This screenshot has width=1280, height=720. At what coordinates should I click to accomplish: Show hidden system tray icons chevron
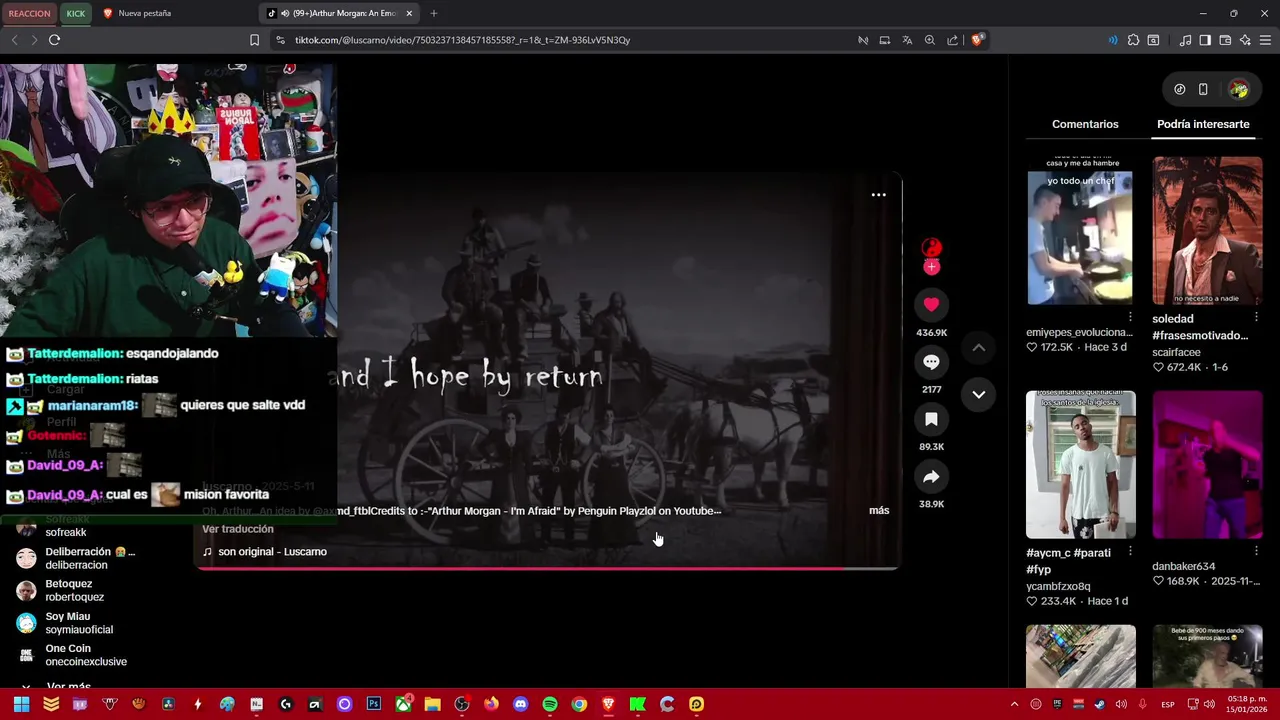(x=1014, y=704)
